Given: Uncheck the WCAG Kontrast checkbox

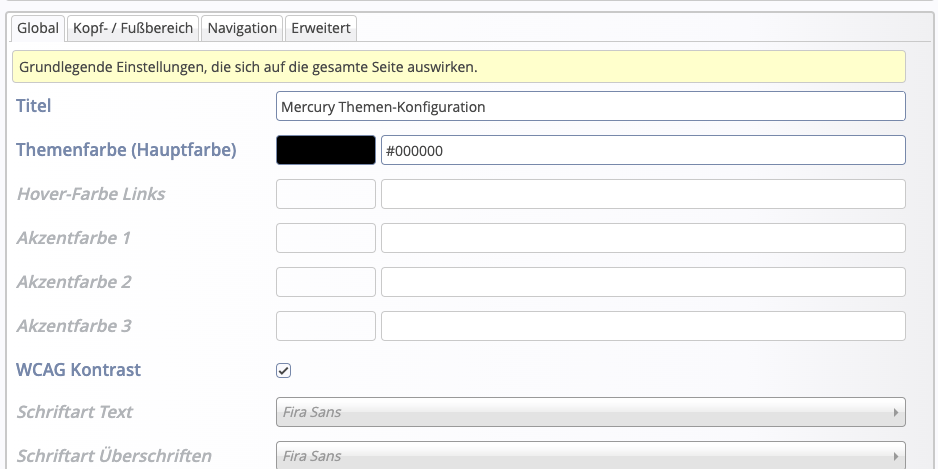Looking at the screenshot, I should tap(284, 371).
